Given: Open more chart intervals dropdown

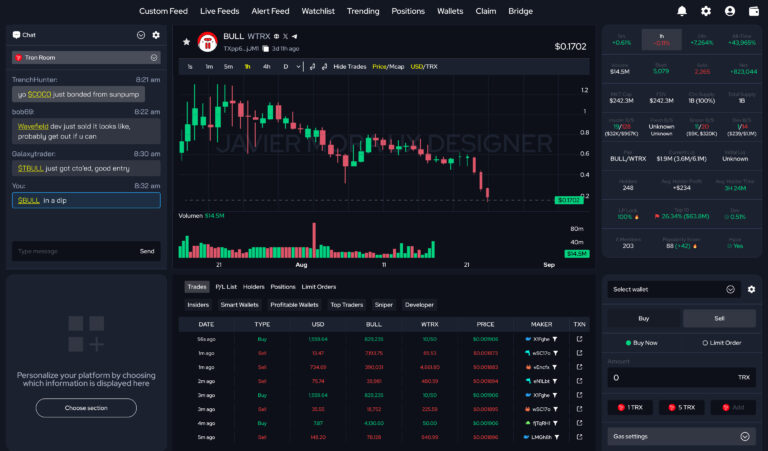Looking at the screenshot, I should click(298, 67).
